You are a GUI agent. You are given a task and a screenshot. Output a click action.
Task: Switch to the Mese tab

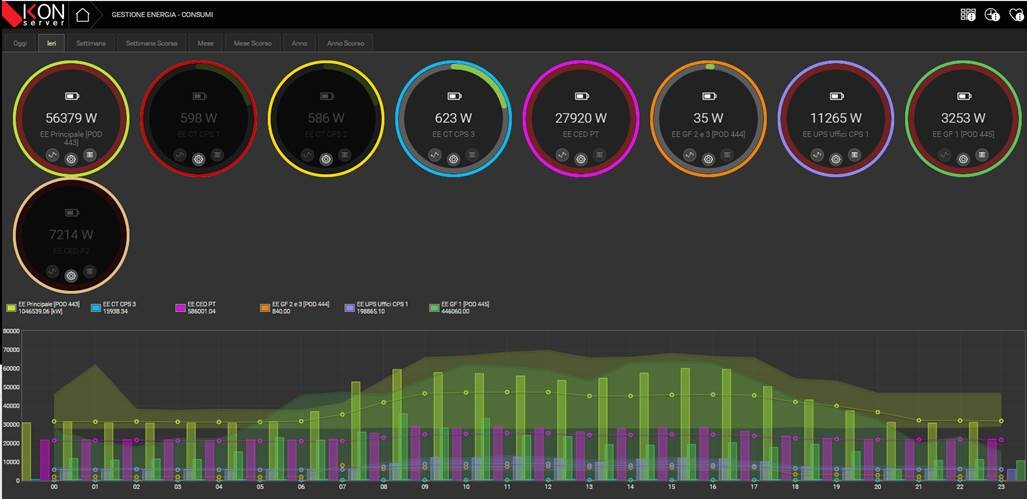point(206,43)
